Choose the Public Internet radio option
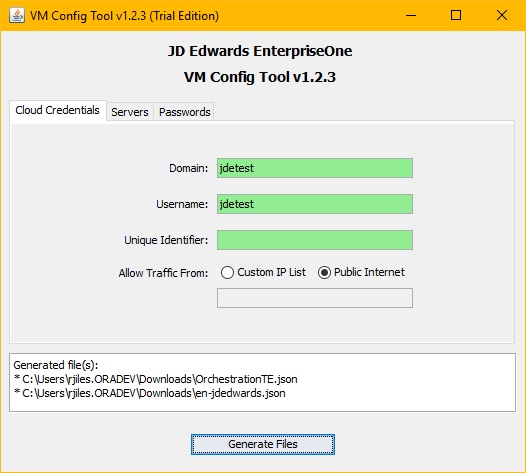This screenshot has height=473, width=526. click(361, 272)
